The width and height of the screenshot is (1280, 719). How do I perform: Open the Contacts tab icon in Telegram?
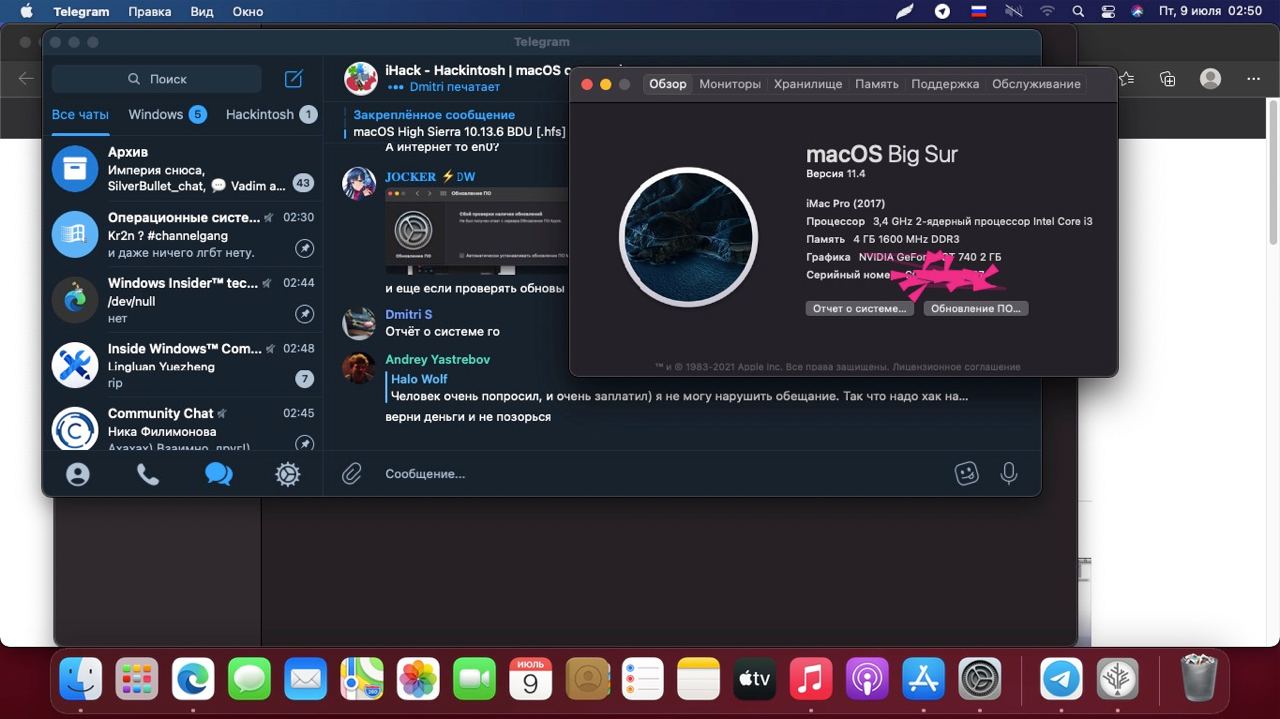click(x=78, y=474)
